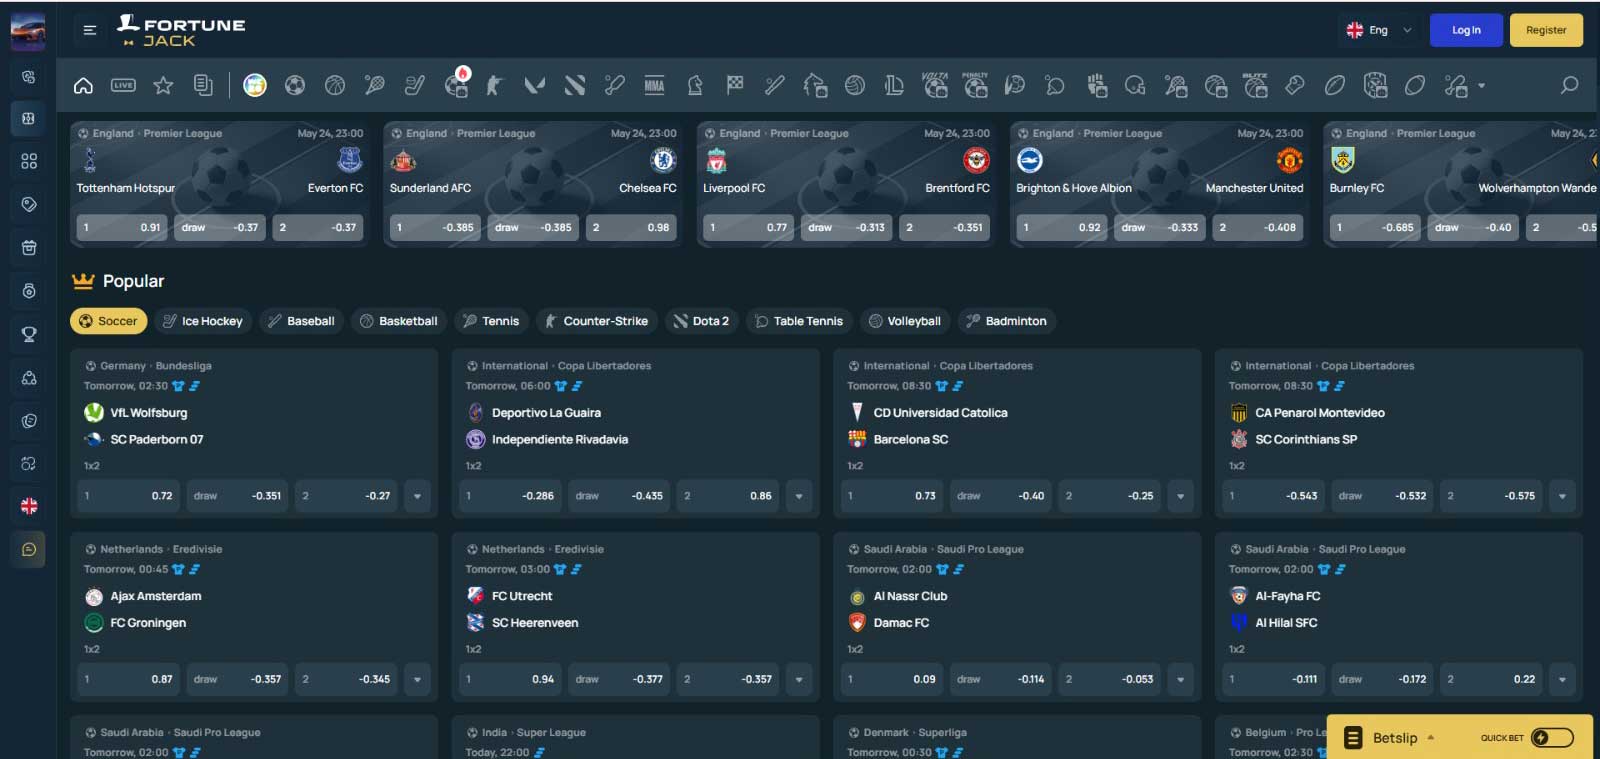Screen dimensions: 1600x759
Task: Open the trophy icon in the left sidebar
Action: (x=29, y=335)
